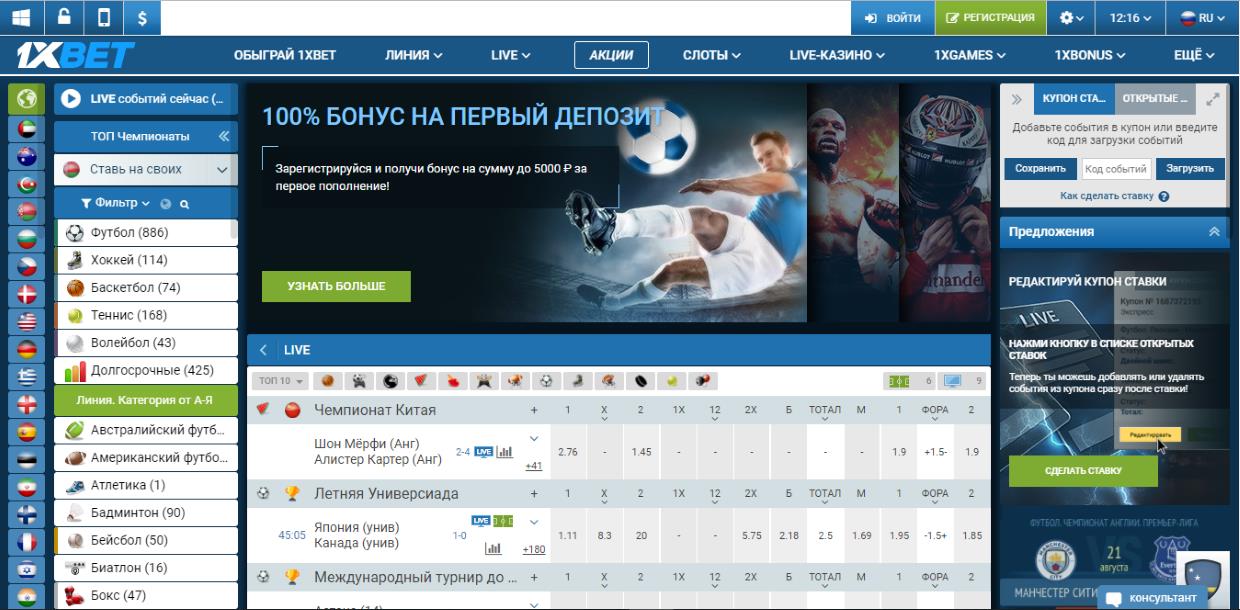Click the Загрузить coupon button
Image resolution: width=1240 pixels, height=610 pixels.
[x=1190, y=169]
